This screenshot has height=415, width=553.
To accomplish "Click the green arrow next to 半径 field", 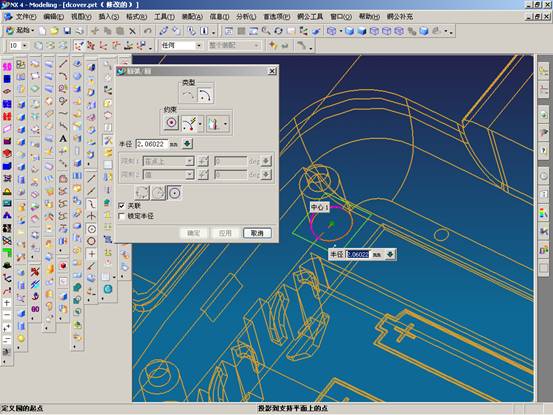I will pos(187,144).
